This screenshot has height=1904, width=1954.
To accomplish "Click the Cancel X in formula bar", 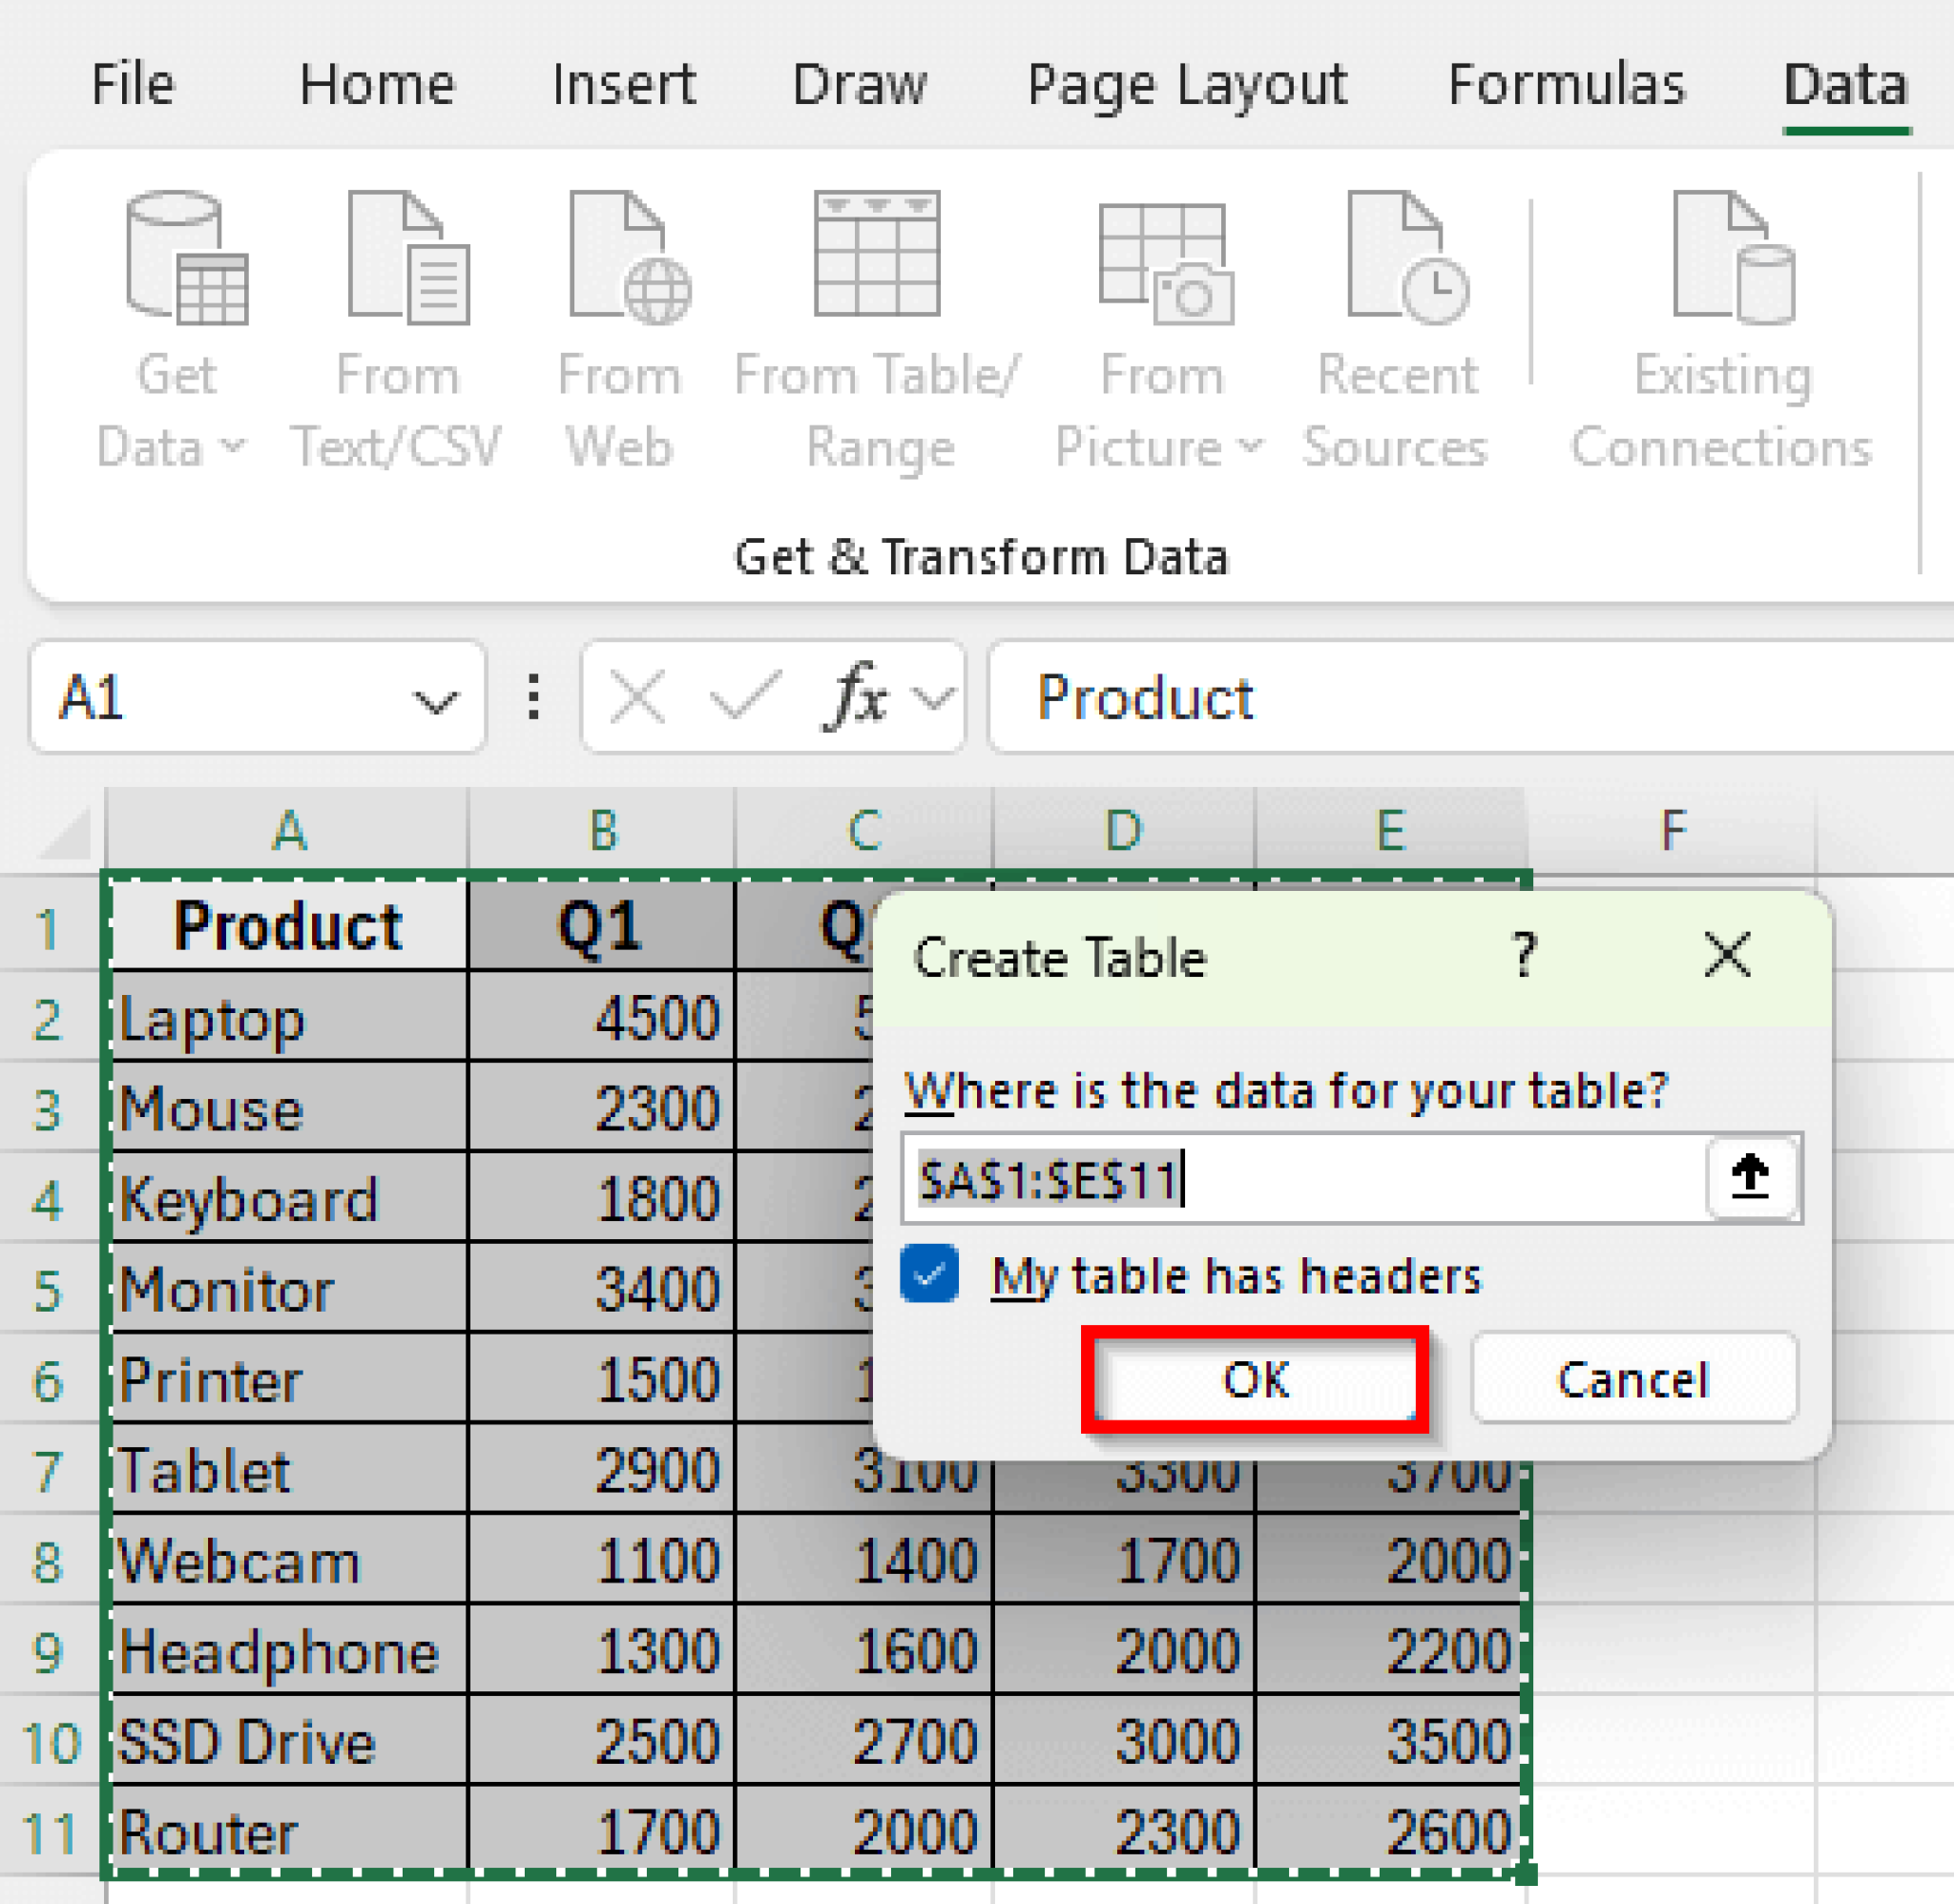I will click(637, 697).
